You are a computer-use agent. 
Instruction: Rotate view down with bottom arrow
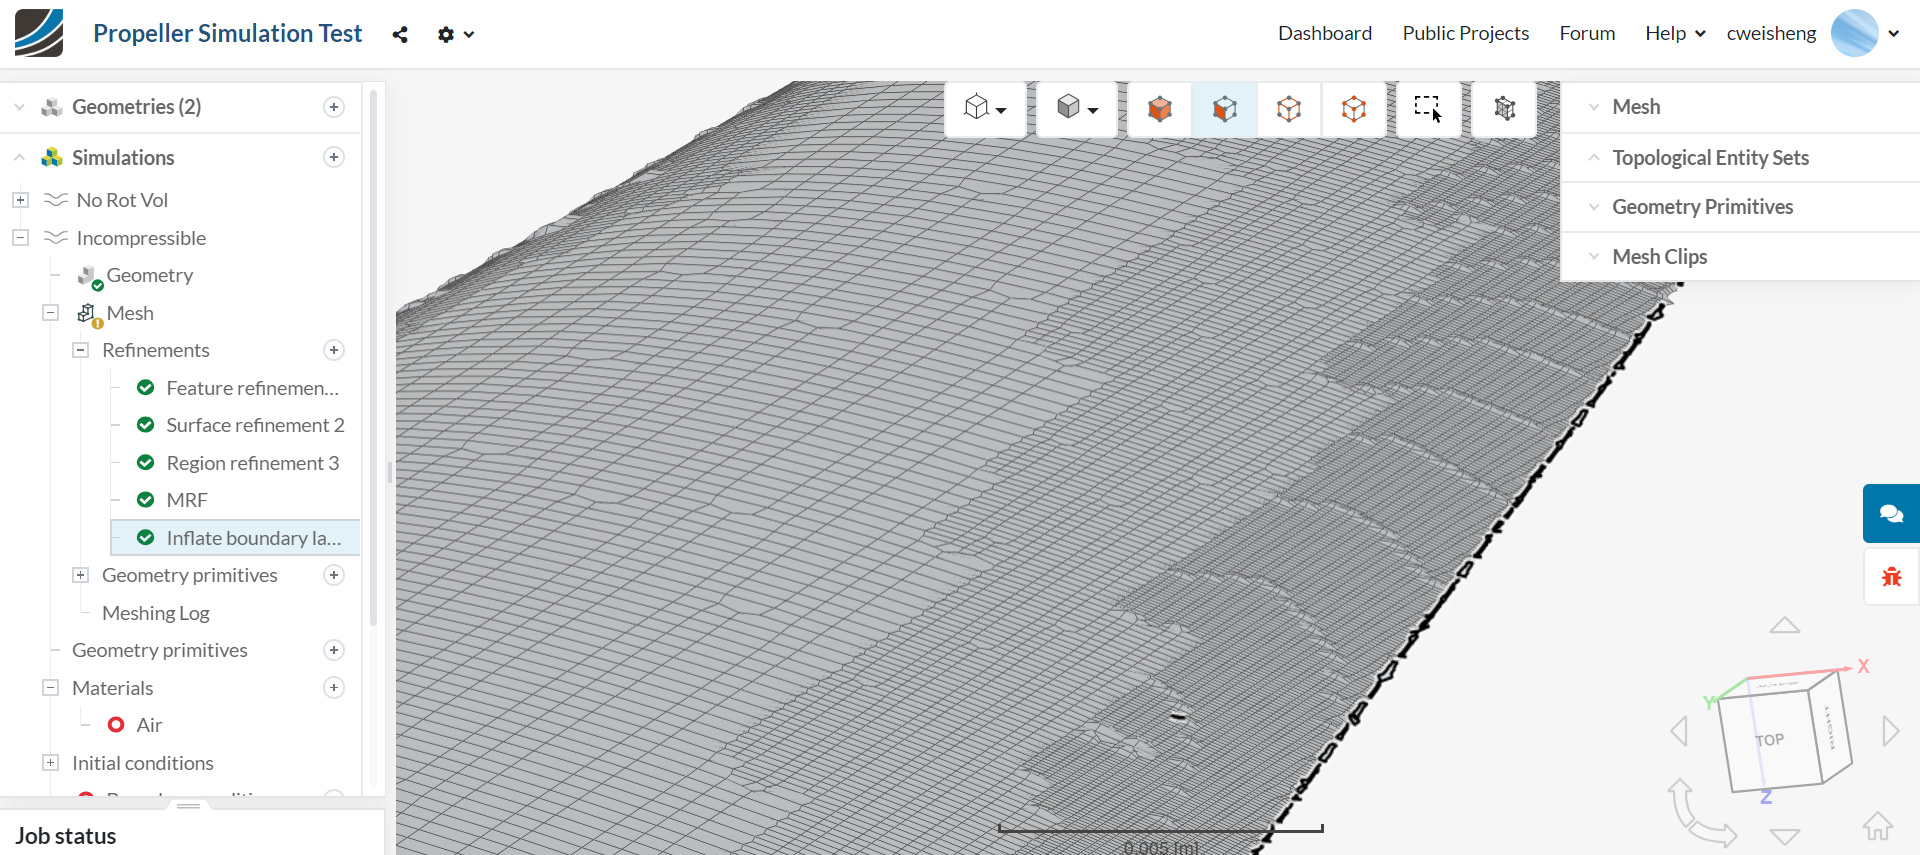click(1785, 837)
